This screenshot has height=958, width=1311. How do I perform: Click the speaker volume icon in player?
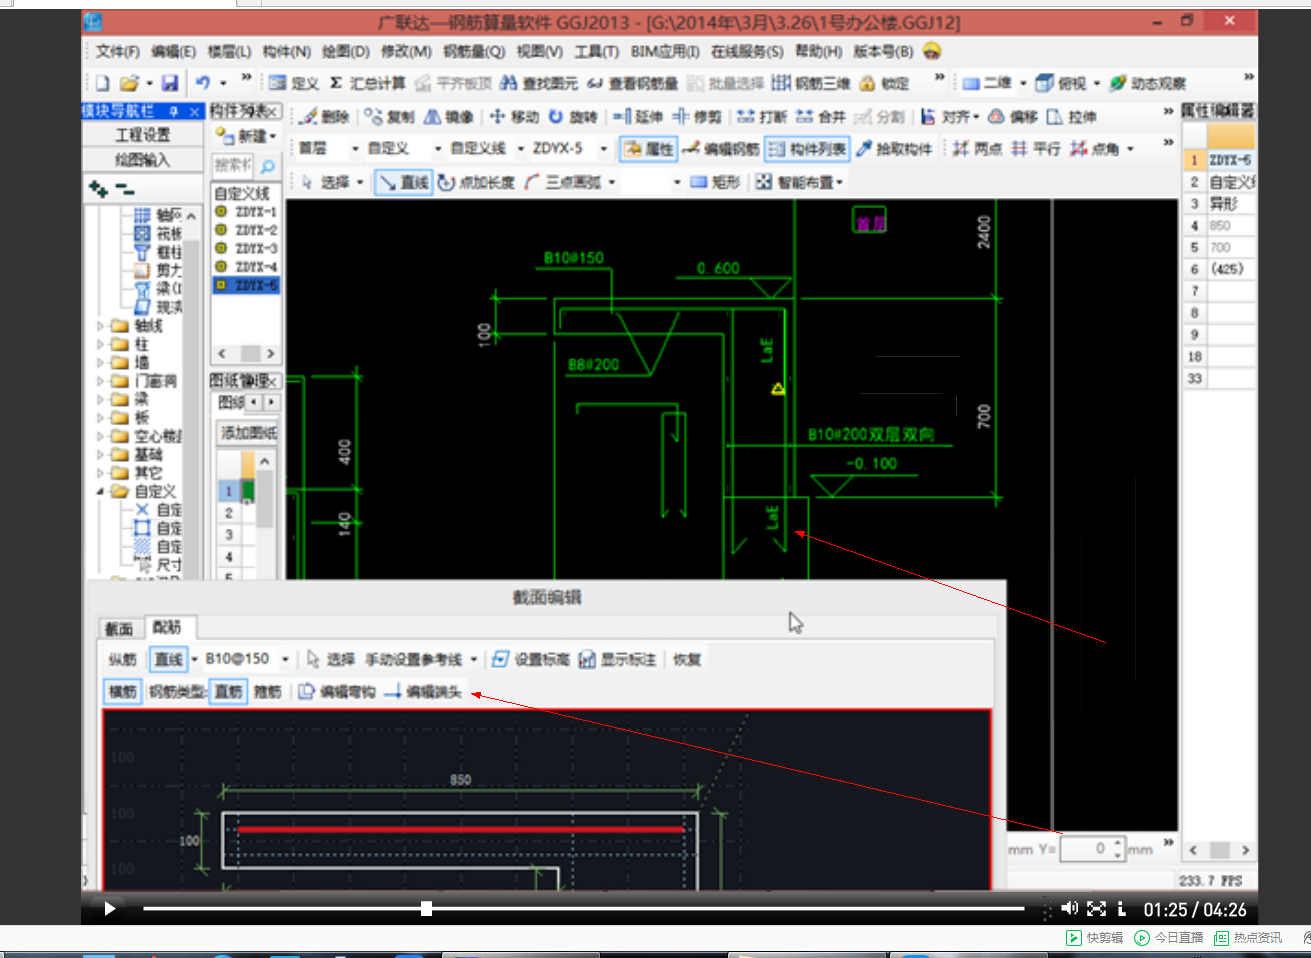pos(1069,908)
